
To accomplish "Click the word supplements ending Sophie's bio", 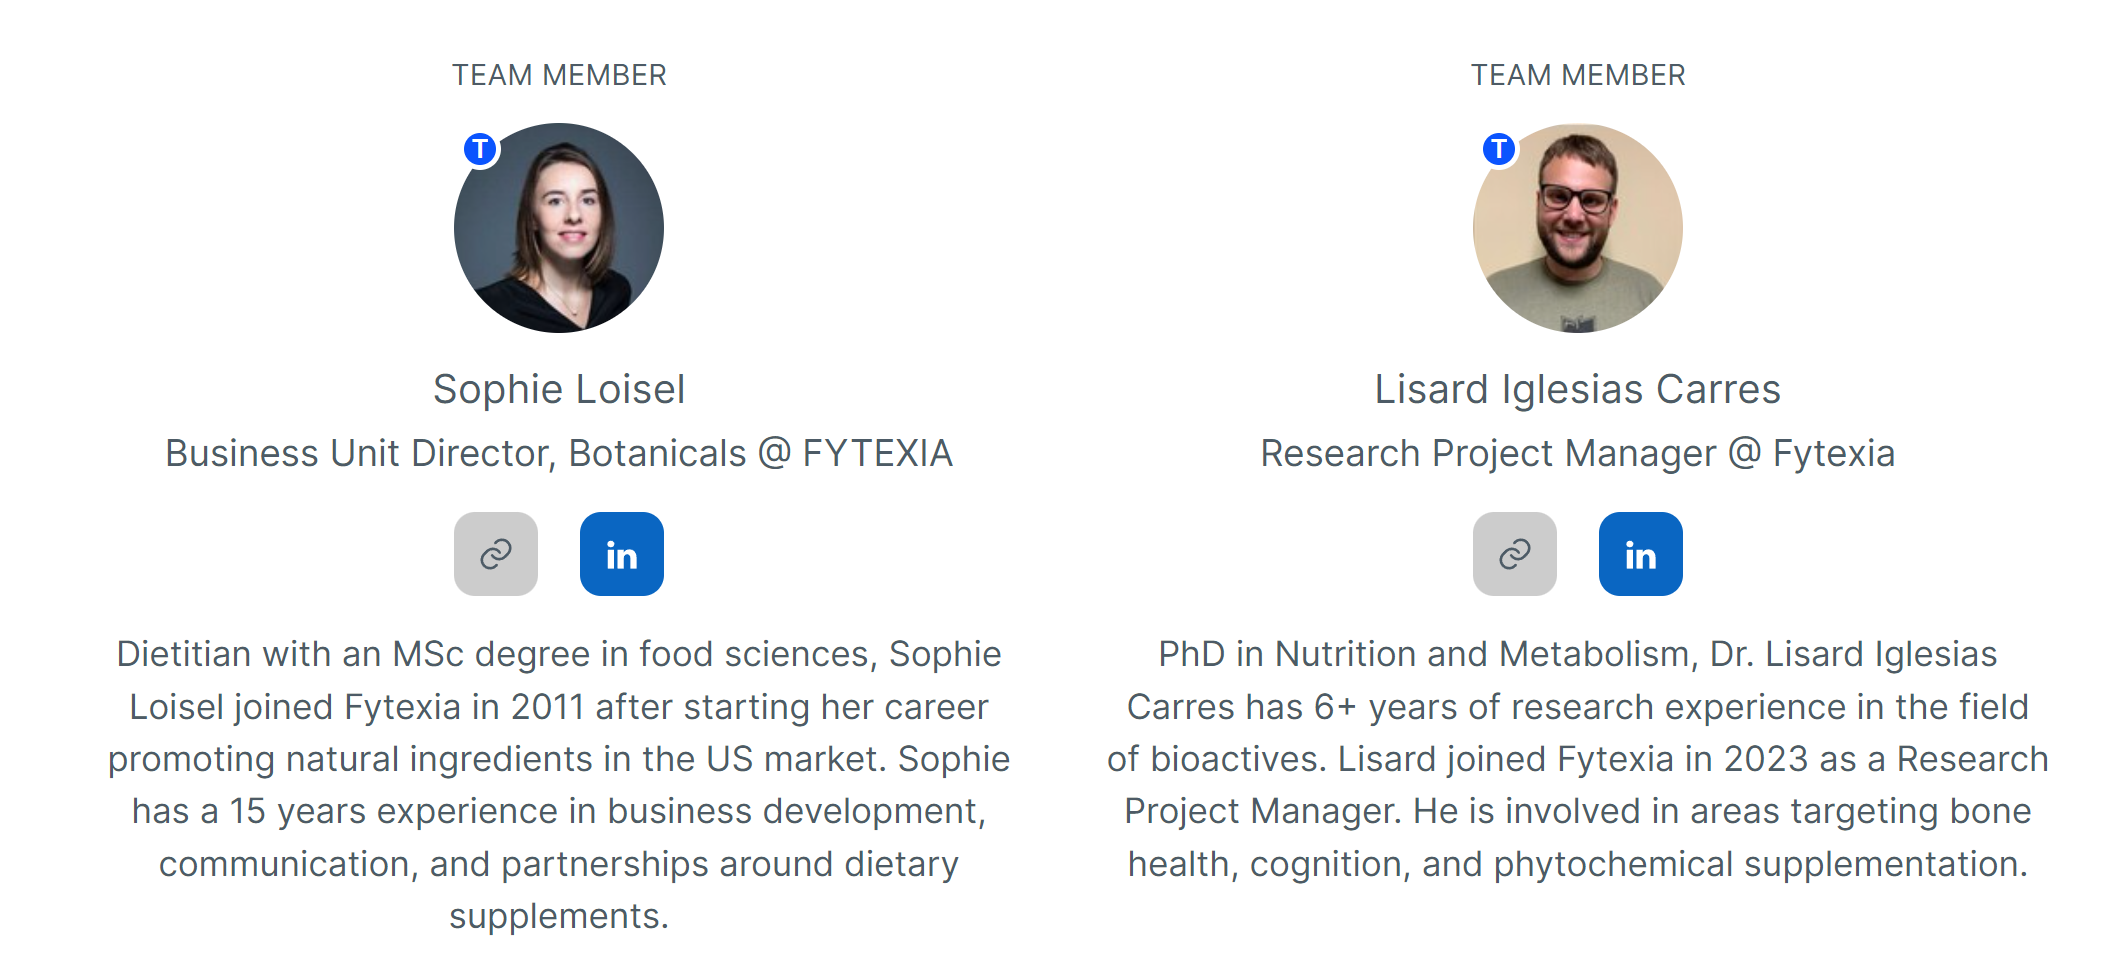I will (557, 916).
